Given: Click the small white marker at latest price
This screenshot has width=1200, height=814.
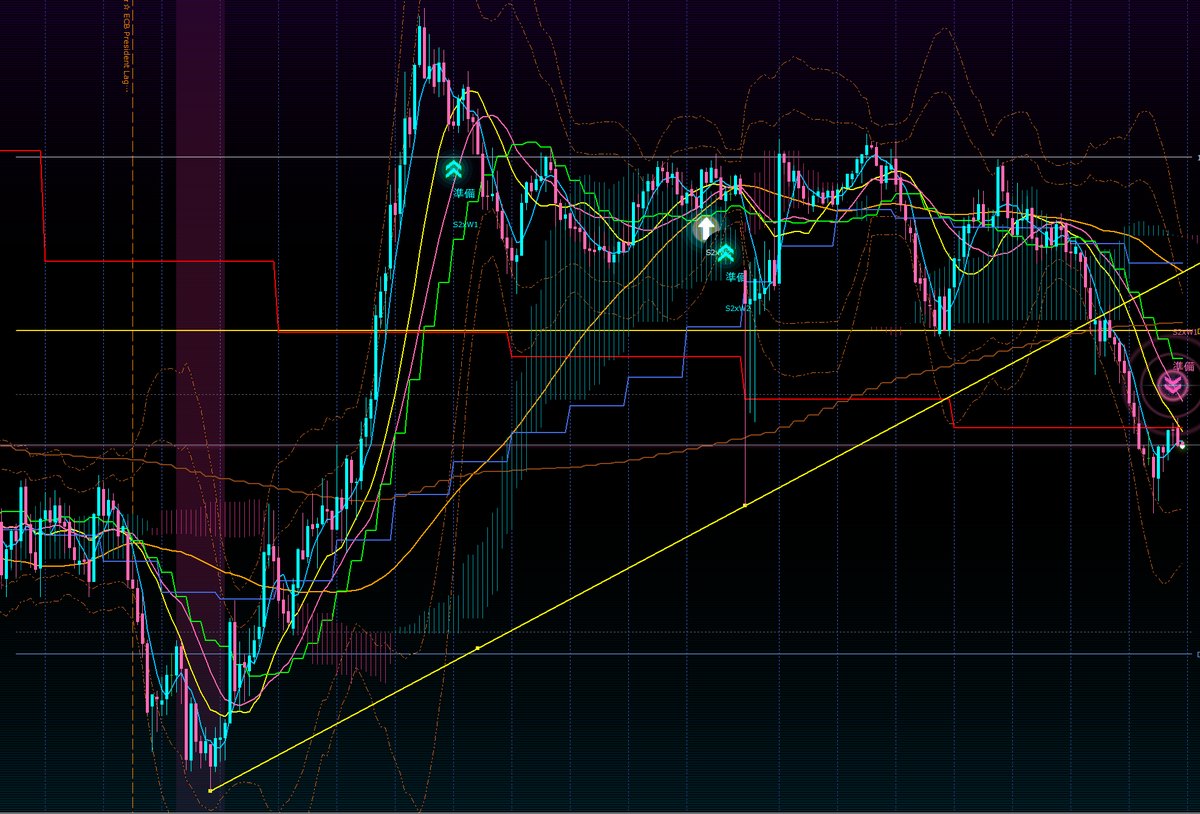Looking at the screenshot, I should pos(1182,444).
